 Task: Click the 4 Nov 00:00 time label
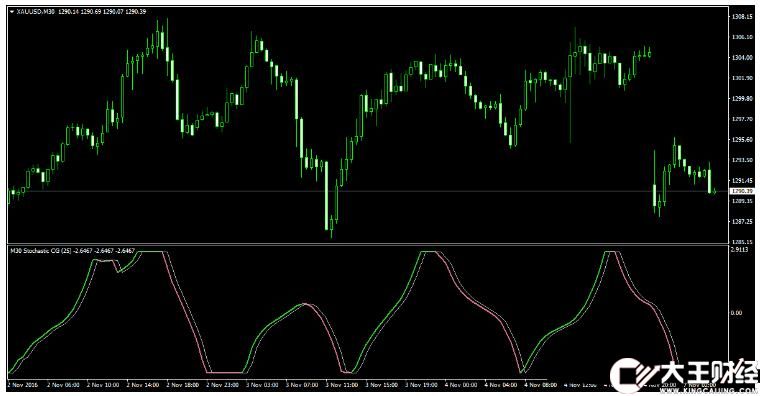click(461, 385)
